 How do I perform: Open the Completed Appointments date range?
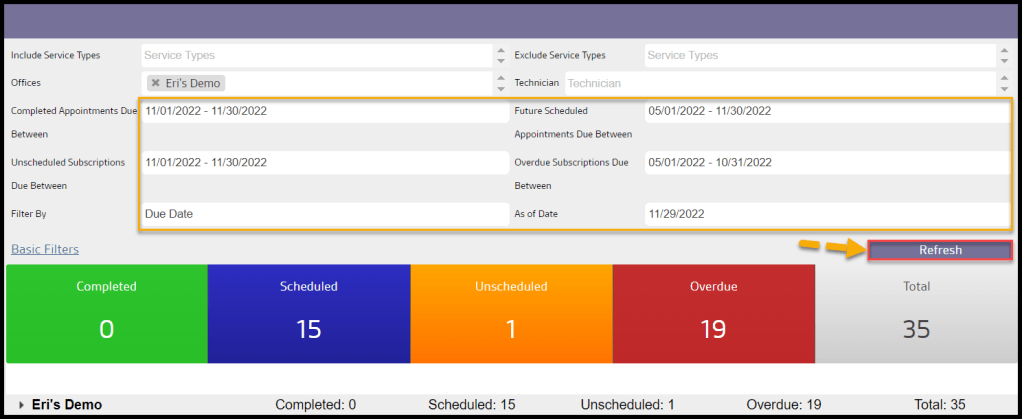(325, 112)
